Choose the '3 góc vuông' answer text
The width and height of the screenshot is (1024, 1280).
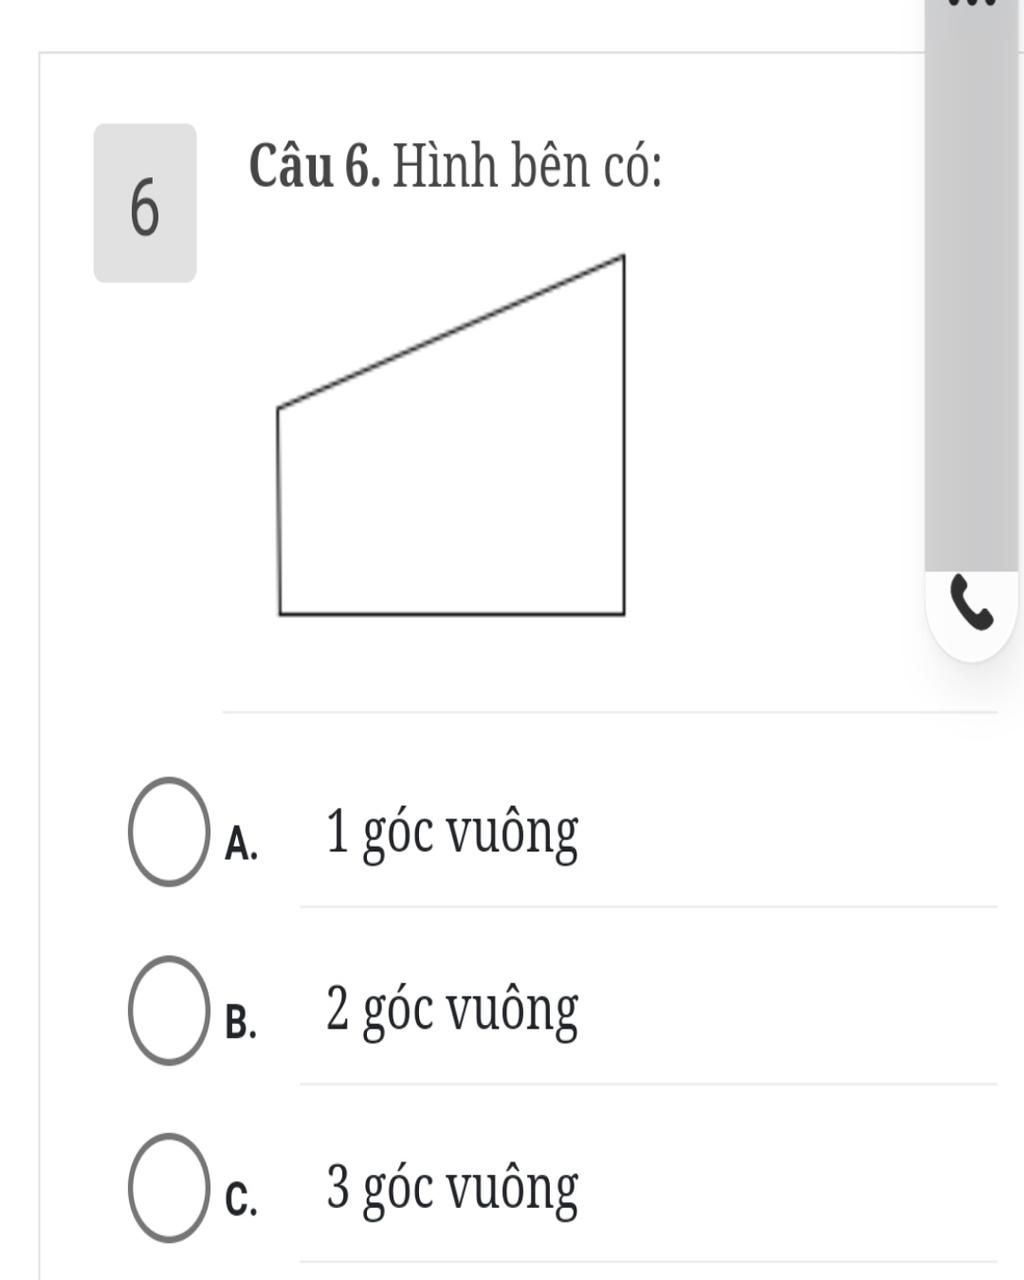[x=452, y=1190]
